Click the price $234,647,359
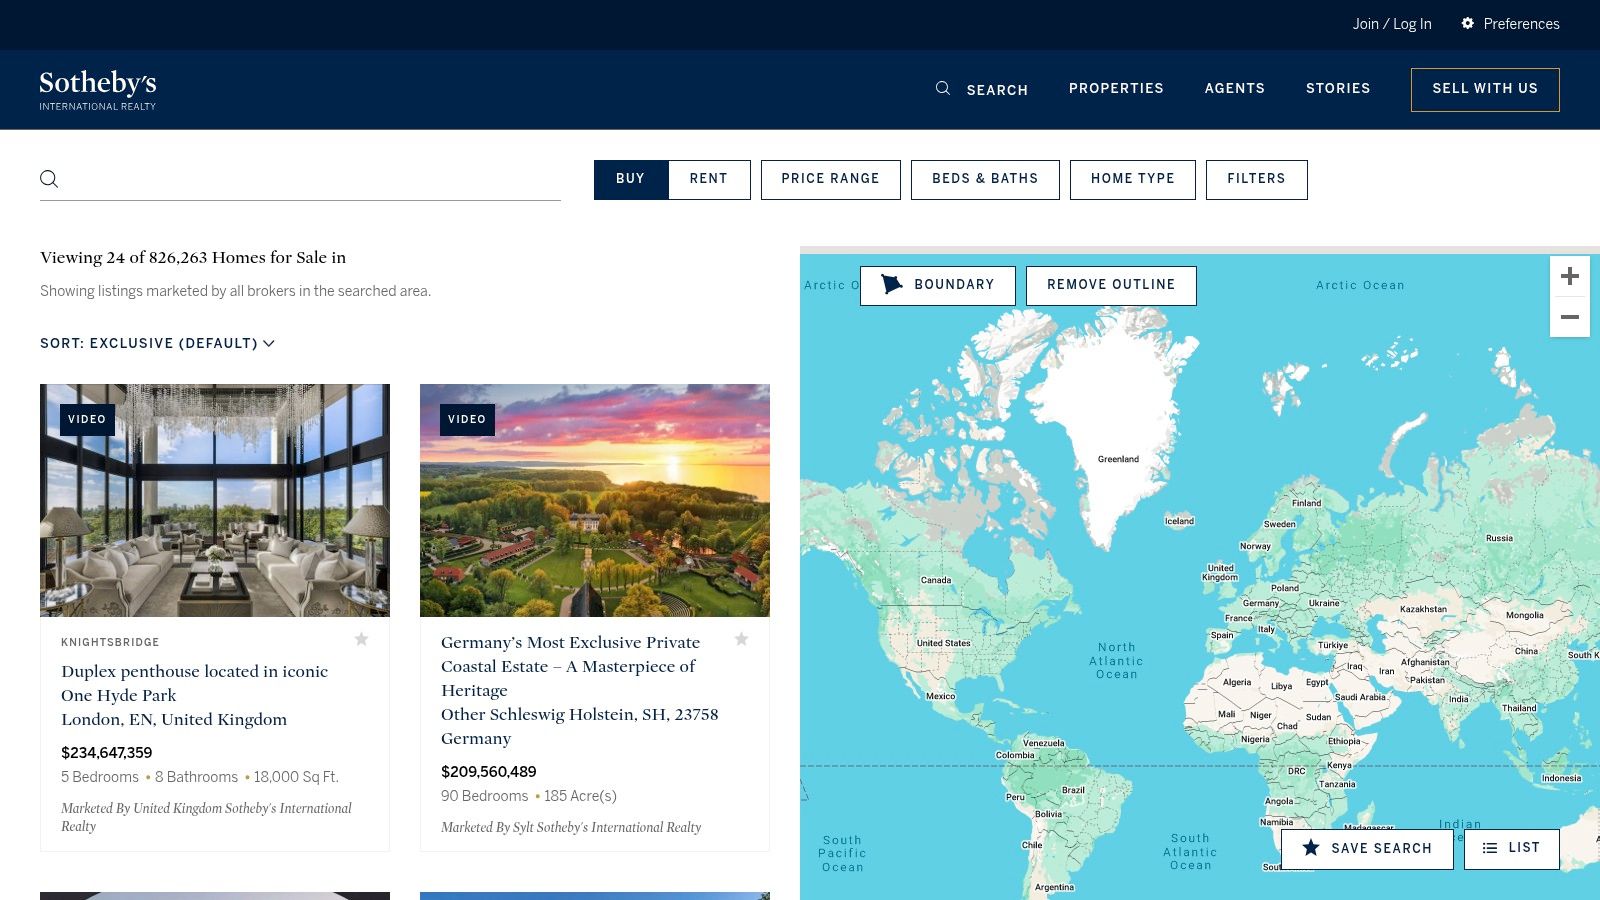Screen dimensions: 1600x900 click(107, 753)
